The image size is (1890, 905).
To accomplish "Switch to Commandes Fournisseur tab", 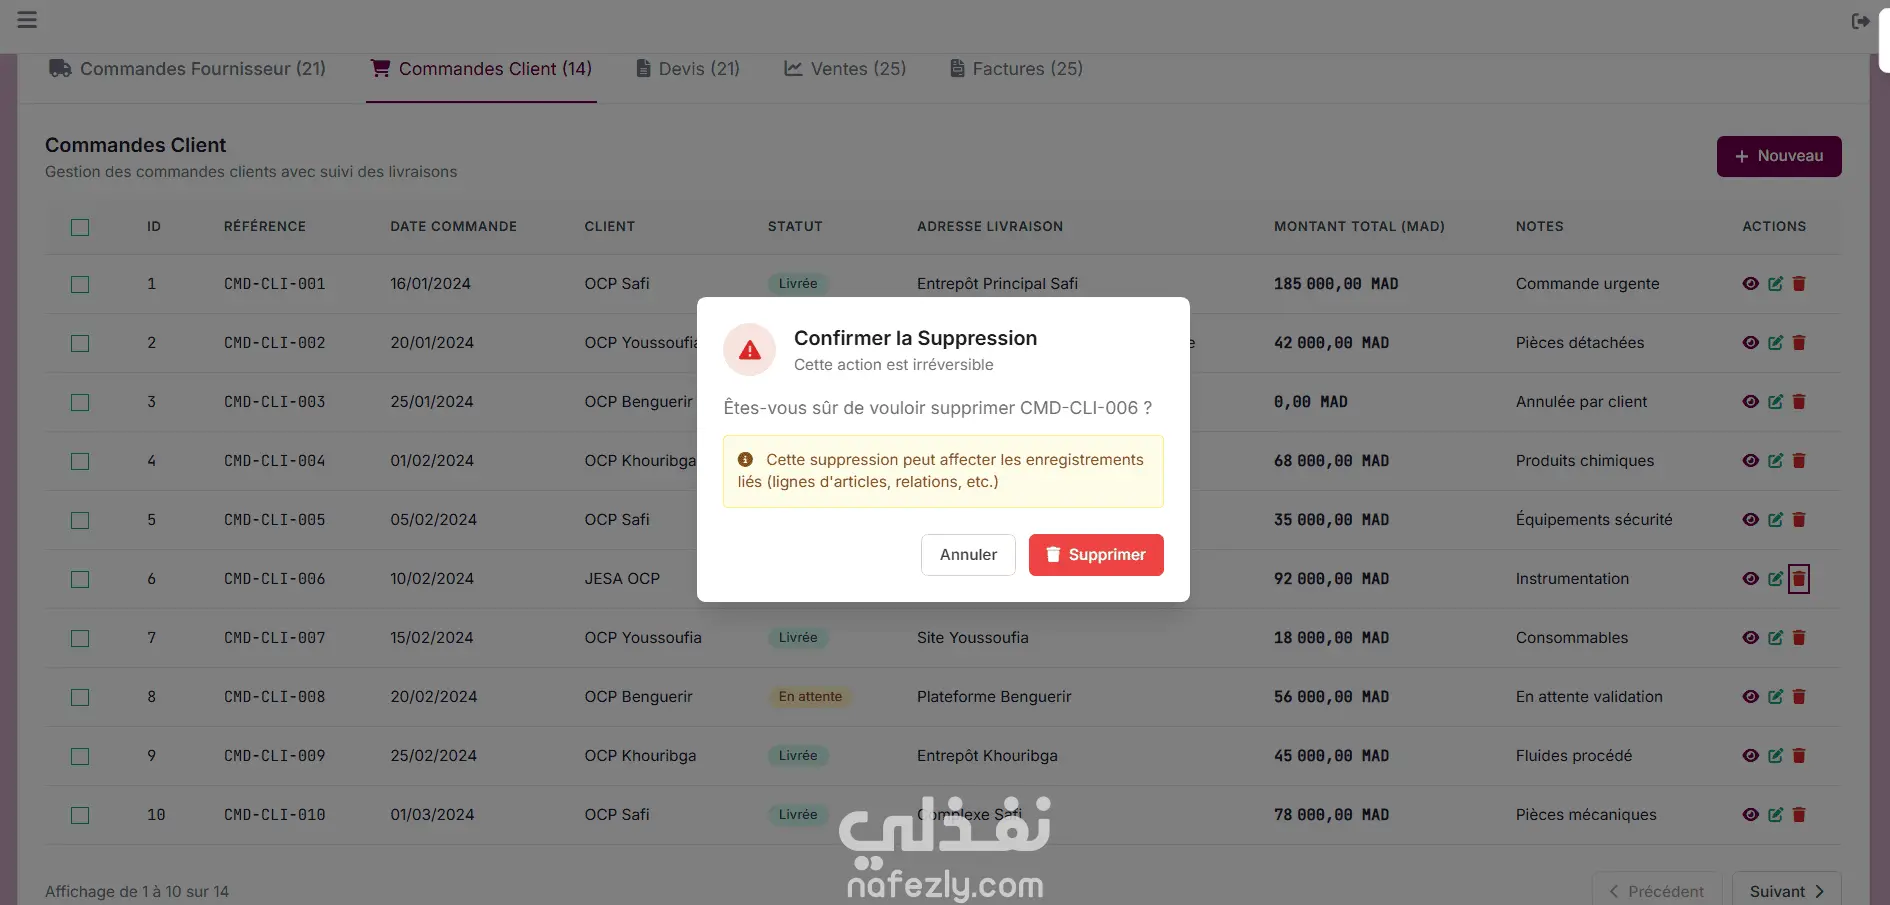I will pos(188,69).
